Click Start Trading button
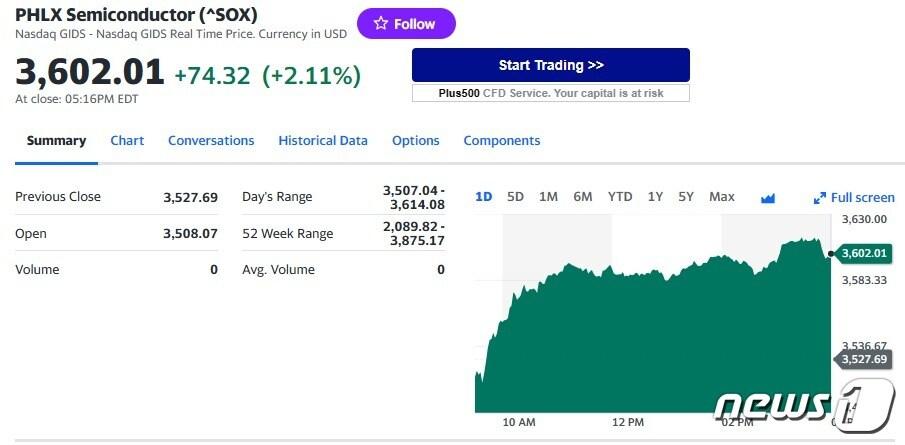The image size is (905, 445). 551,65
